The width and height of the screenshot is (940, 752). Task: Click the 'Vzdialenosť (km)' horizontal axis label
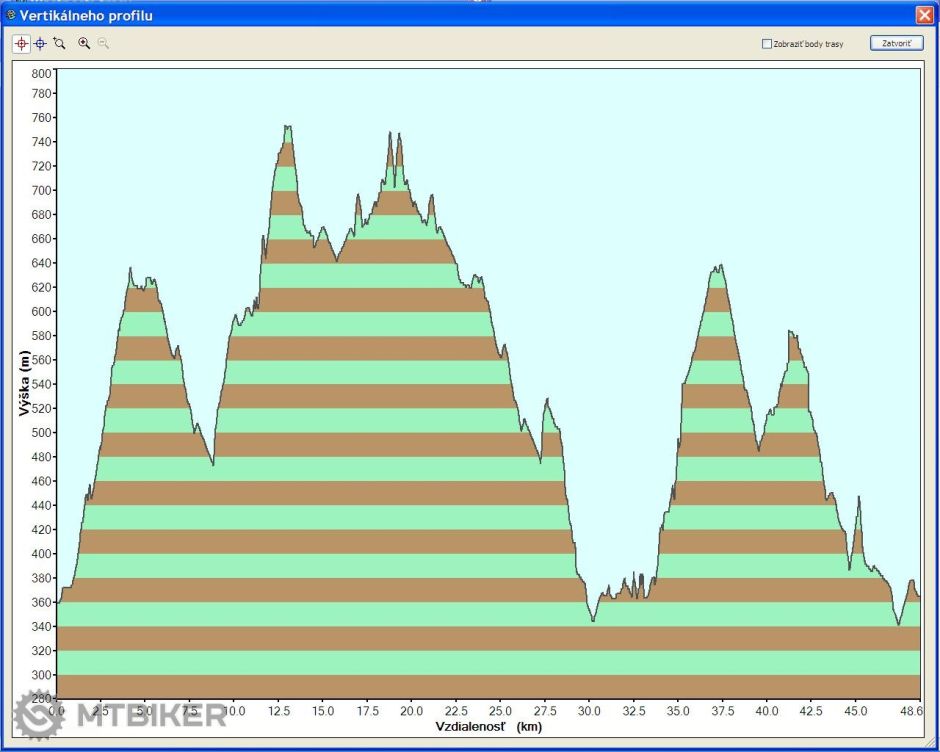pyautogui.click(x=488, y=726)
